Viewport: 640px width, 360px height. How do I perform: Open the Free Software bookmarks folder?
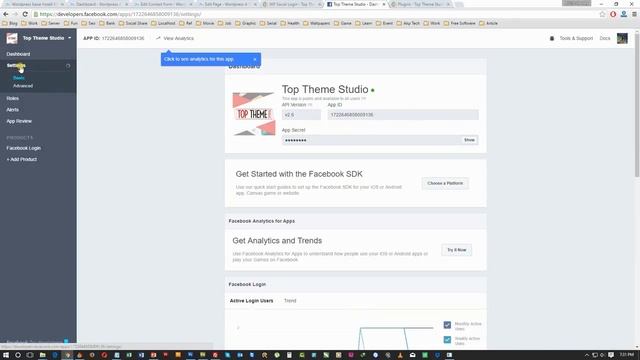coord(460,24)
